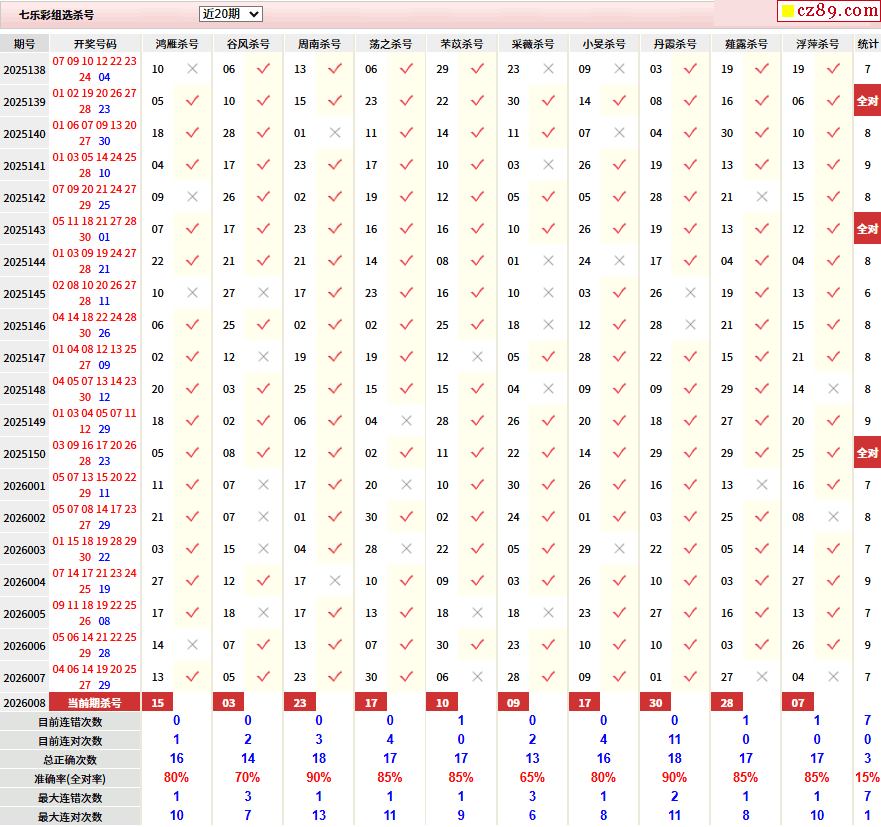This screenshot has width=881, height=827.
Task: Click the period number 2025138
Action: click(24, 70)
